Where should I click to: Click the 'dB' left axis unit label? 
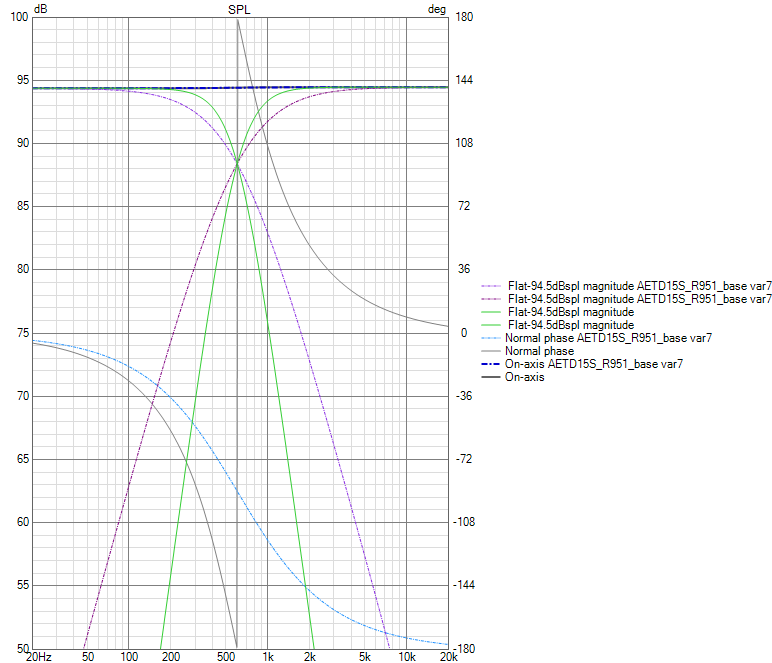coord(40,9)
